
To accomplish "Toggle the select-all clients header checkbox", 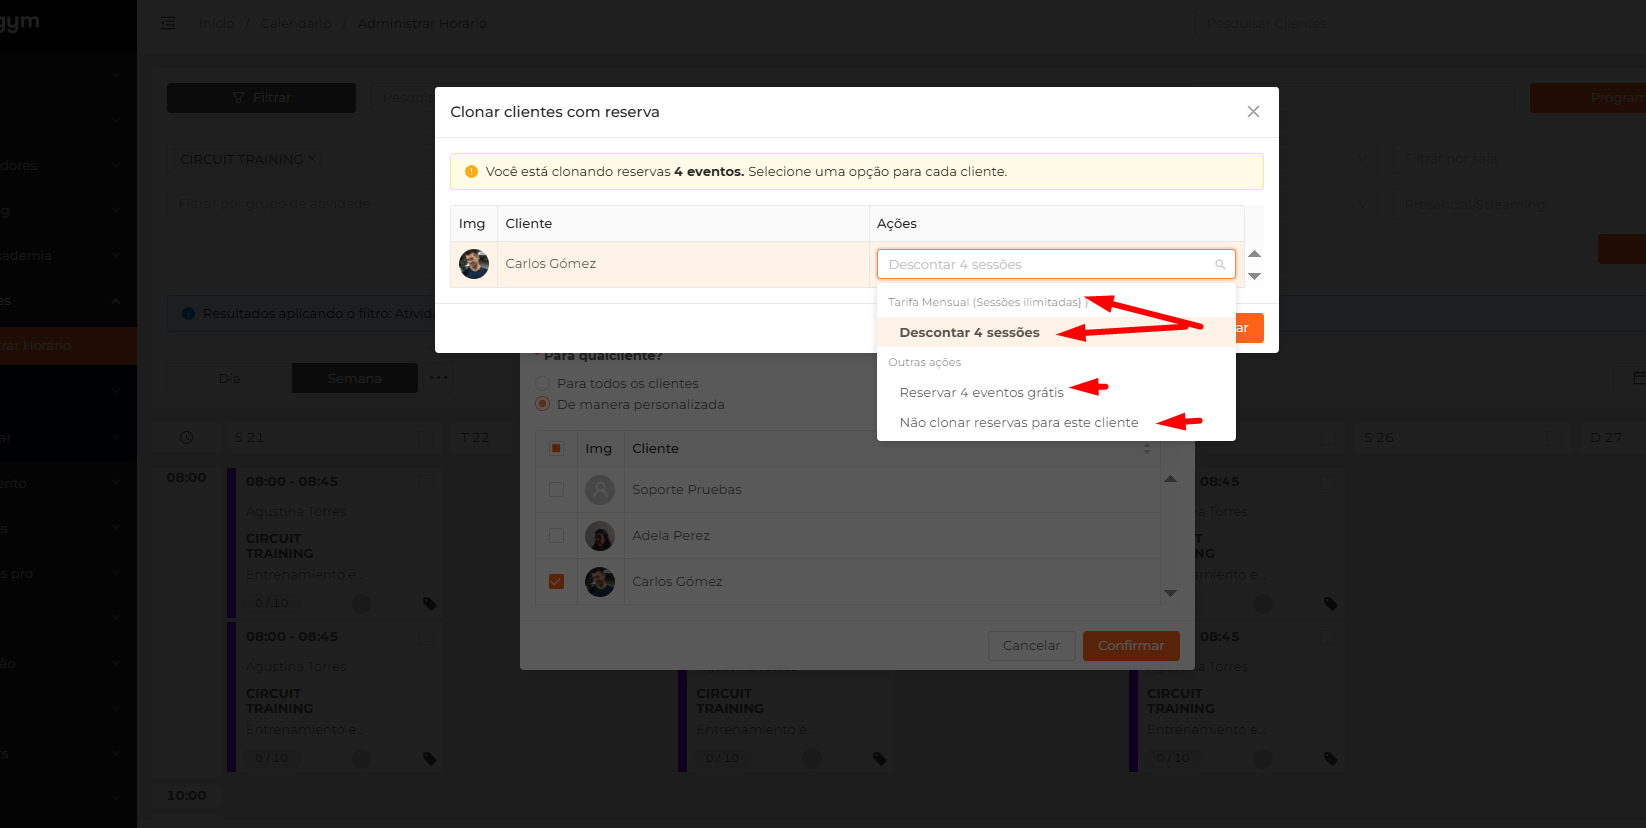I will (x=557, y=449).
